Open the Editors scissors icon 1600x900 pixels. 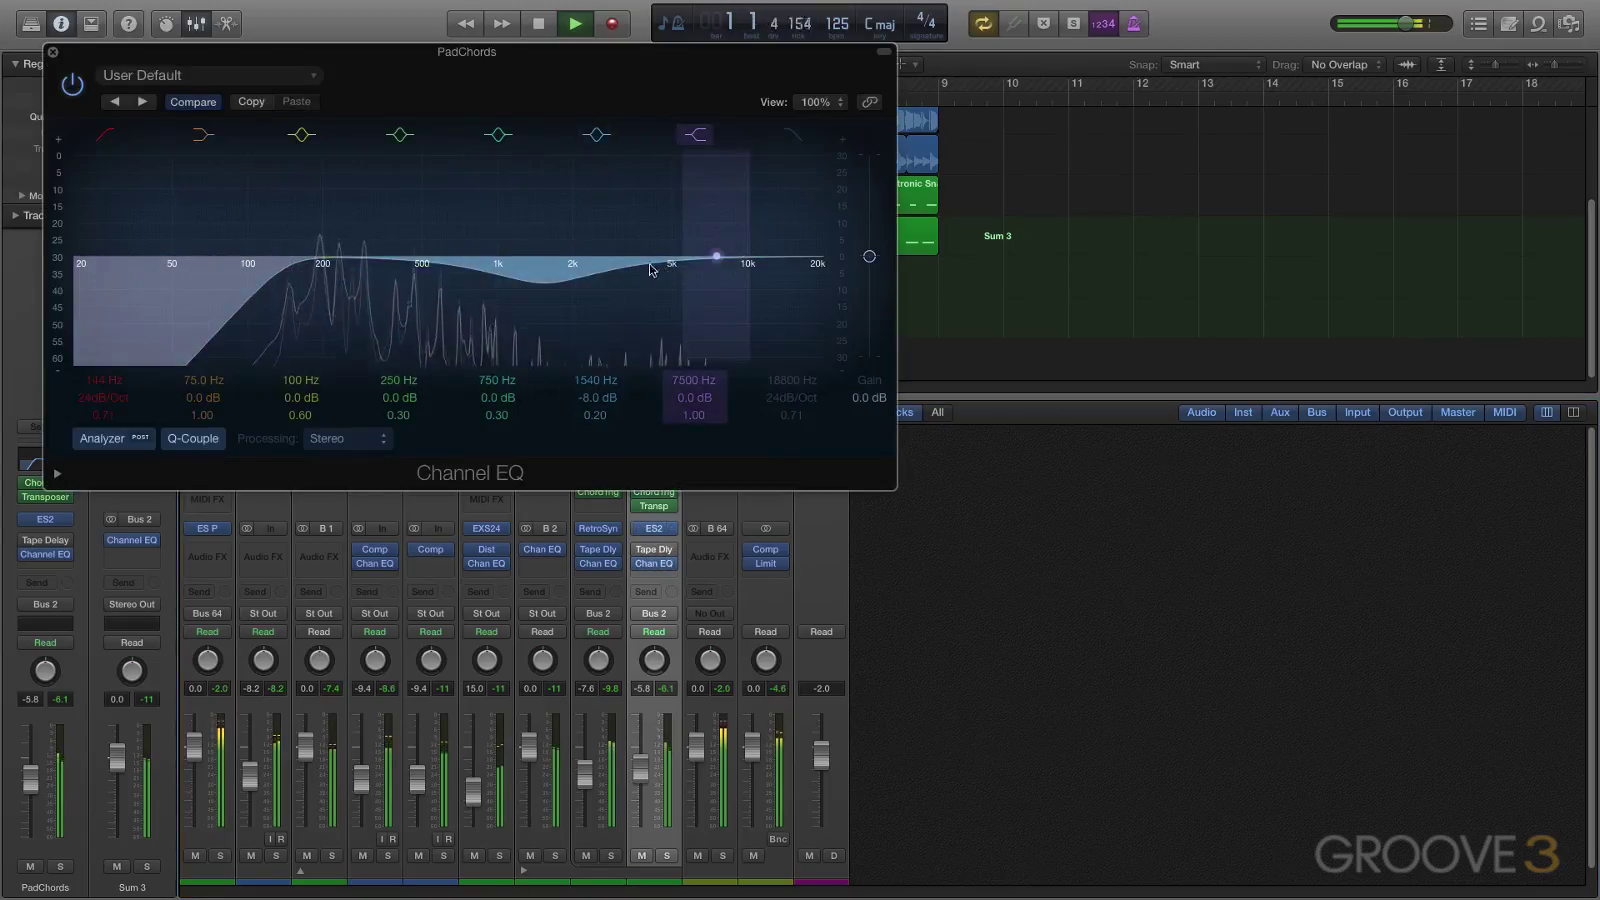pyautogui.click(x=227, y=23)
